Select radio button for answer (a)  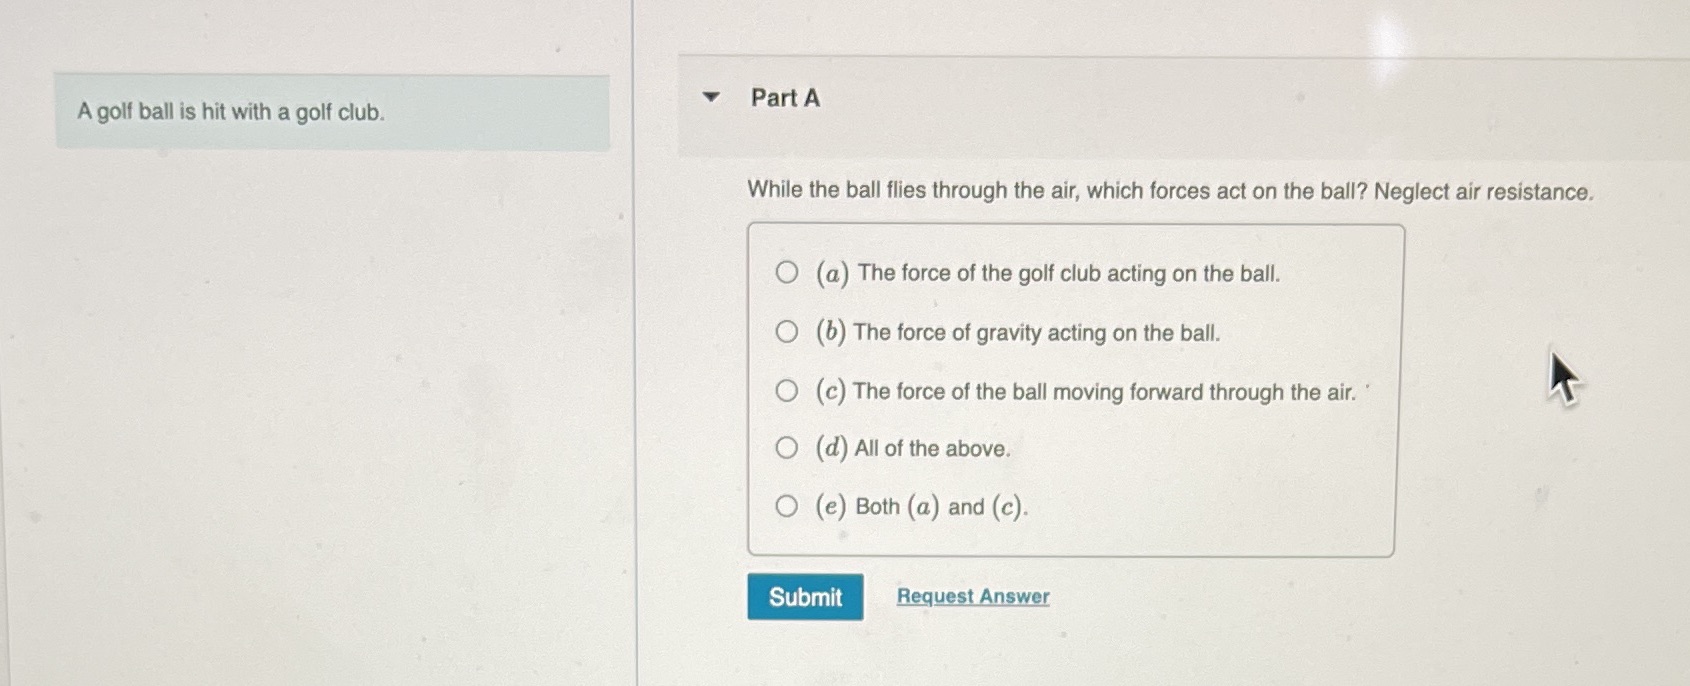click(x=787, y=271)
